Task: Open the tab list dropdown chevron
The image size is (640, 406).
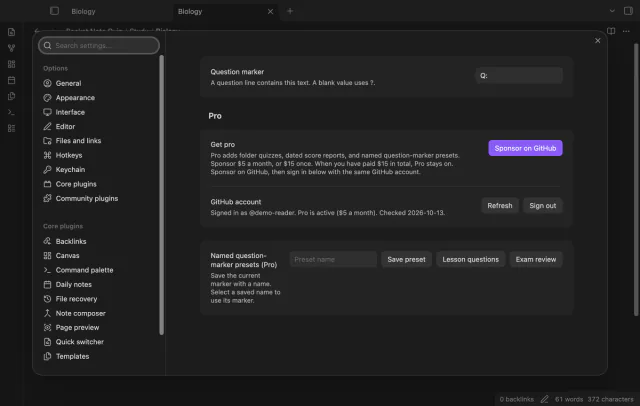Action: point(612,11)
